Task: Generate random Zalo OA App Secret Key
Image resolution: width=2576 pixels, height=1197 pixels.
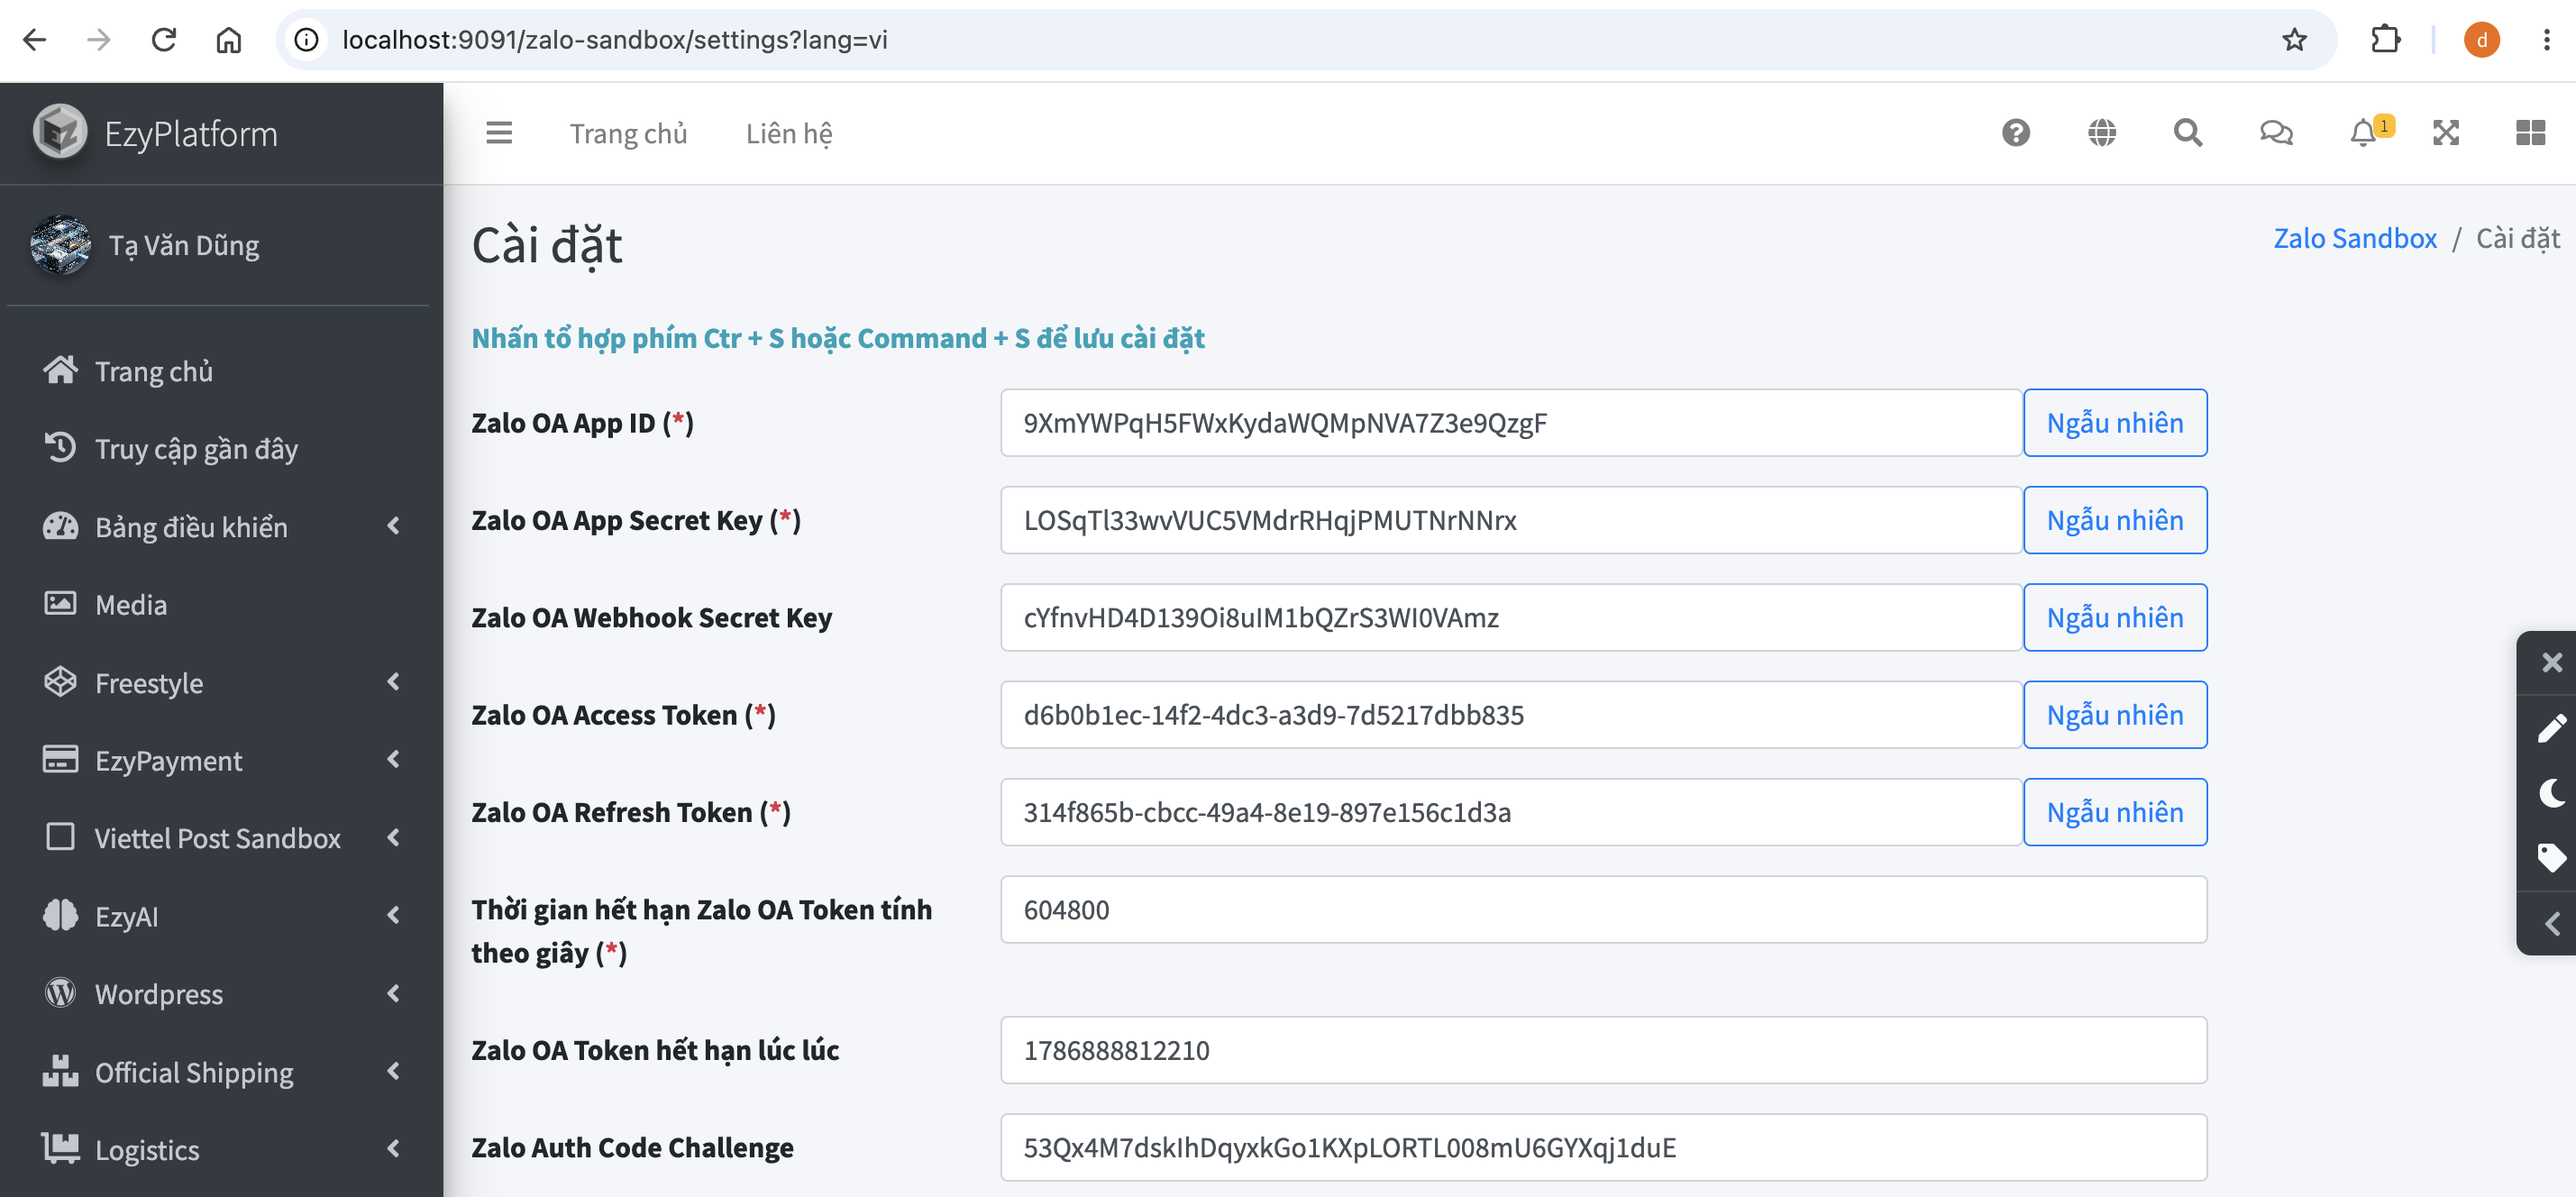Action: click(x=2115, y=520)
